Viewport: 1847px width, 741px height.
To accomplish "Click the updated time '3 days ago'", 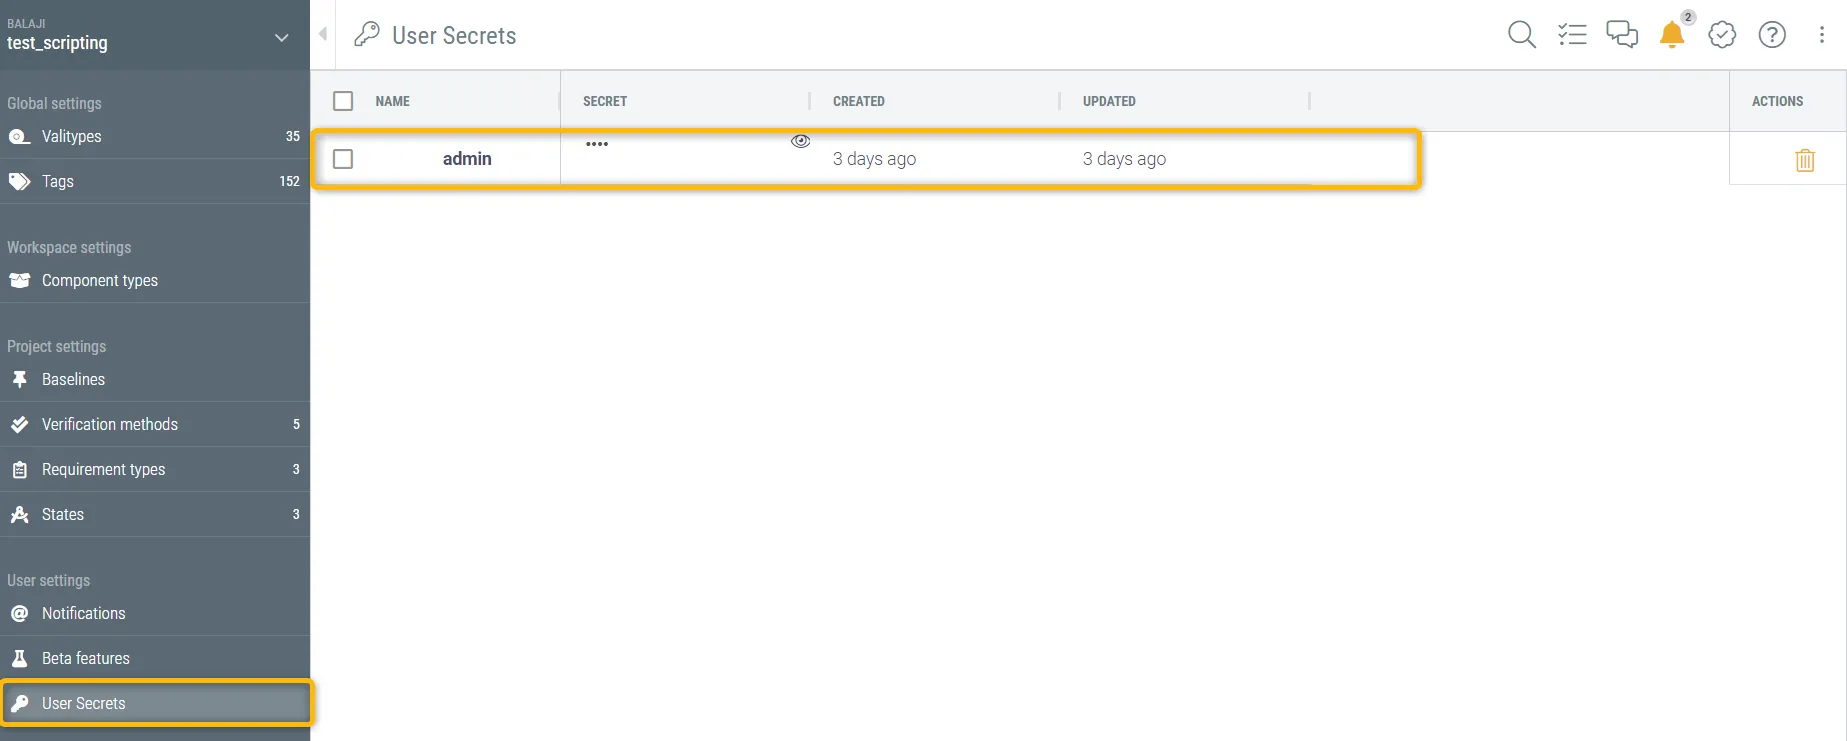I will coord(1124,159).
